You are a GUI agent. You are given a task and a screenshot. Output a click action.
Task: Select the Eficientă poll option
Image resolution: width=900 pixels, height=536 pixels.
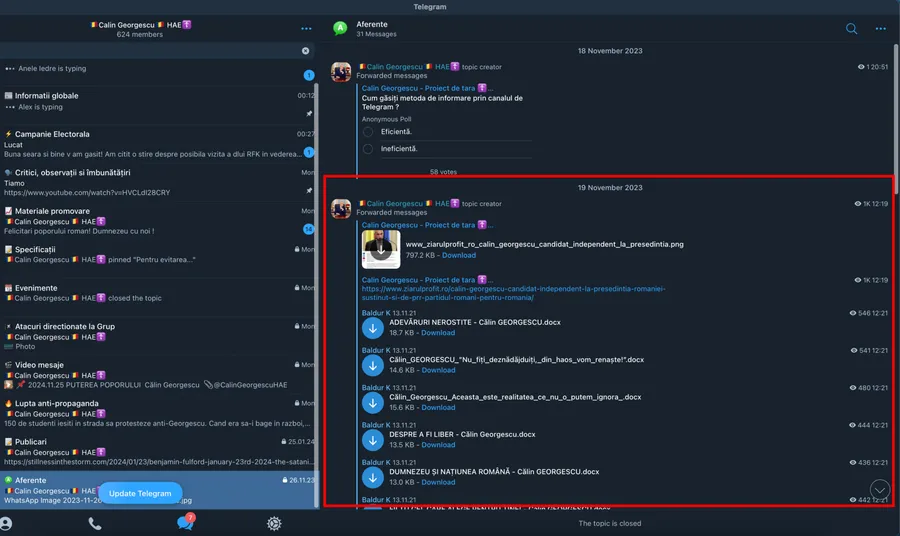point(368,131)
